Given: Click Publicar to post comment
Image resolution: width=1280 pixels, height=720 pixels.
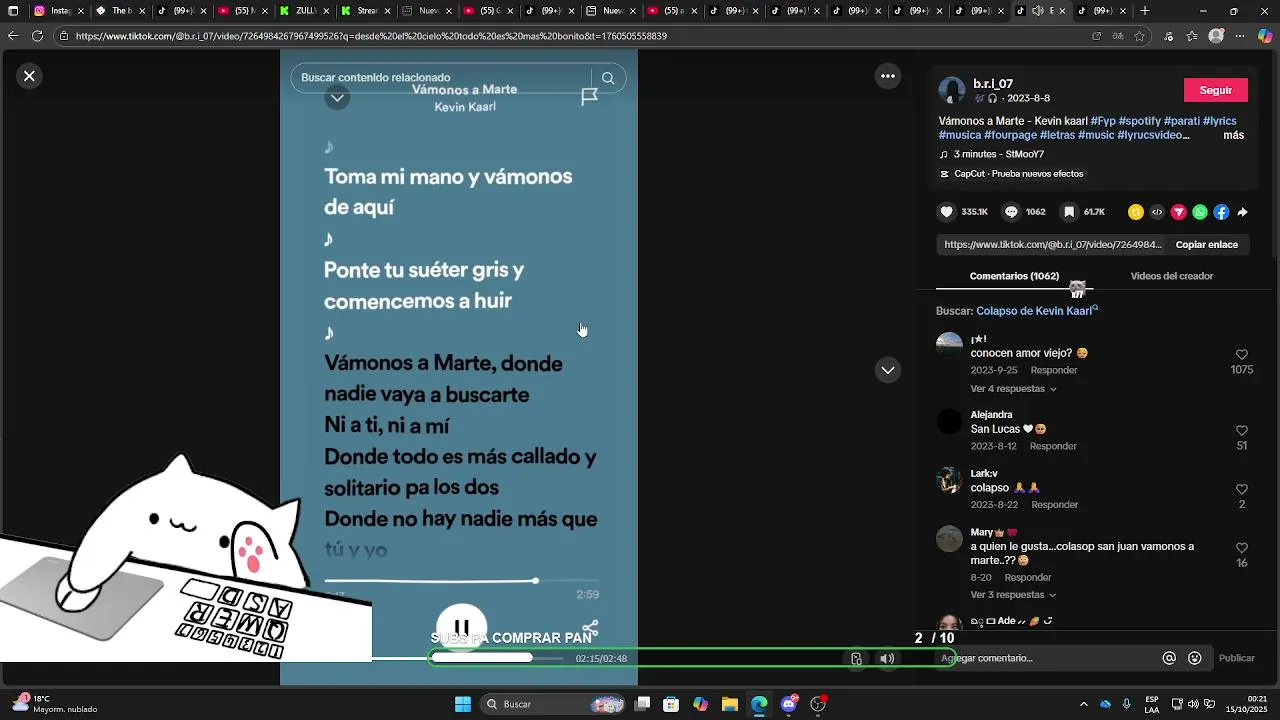Looking at the screenshot, I should tap(1236, 658).
